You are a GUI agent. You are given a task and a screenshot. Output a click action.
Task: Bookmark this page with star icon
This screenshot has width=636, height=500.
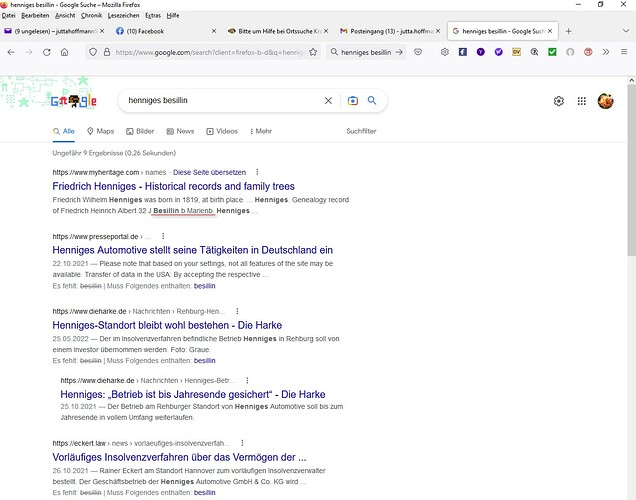[x=313, y=52]
